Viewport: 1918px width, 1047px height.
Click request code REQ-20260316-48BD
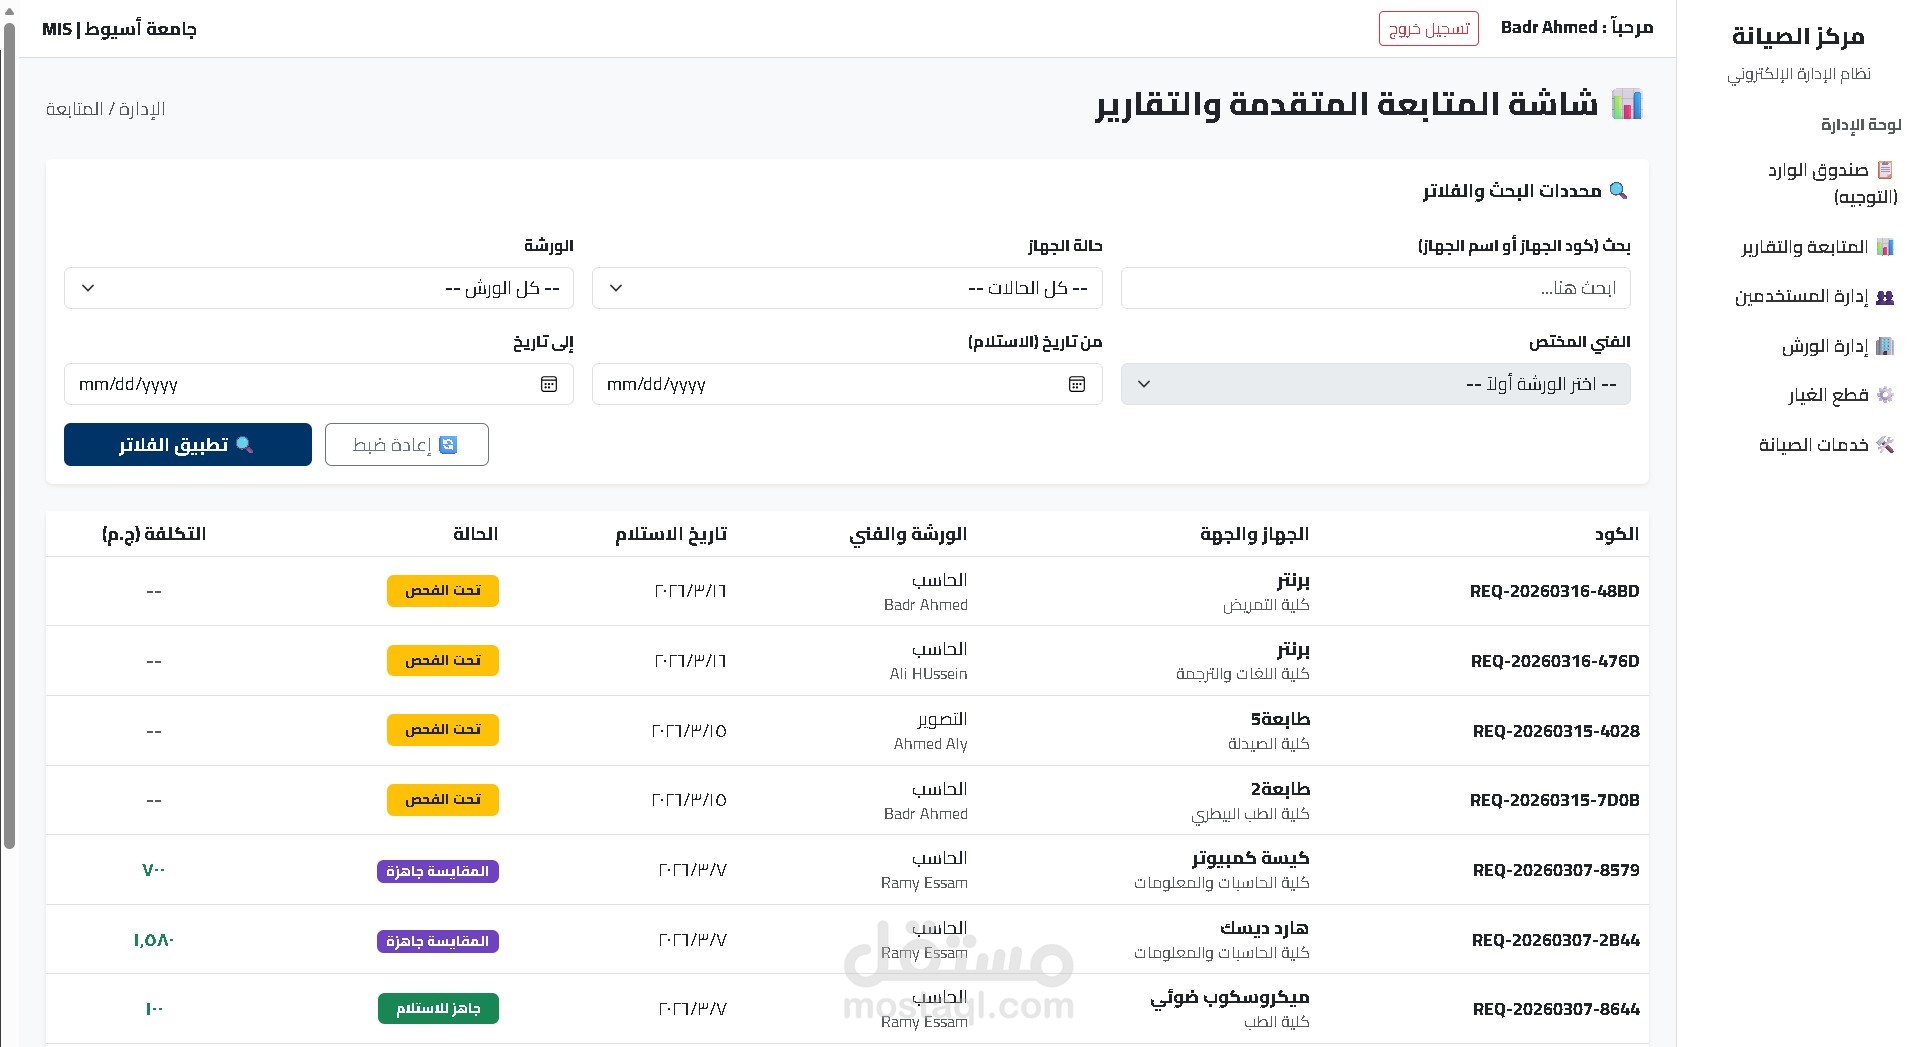1554,591
